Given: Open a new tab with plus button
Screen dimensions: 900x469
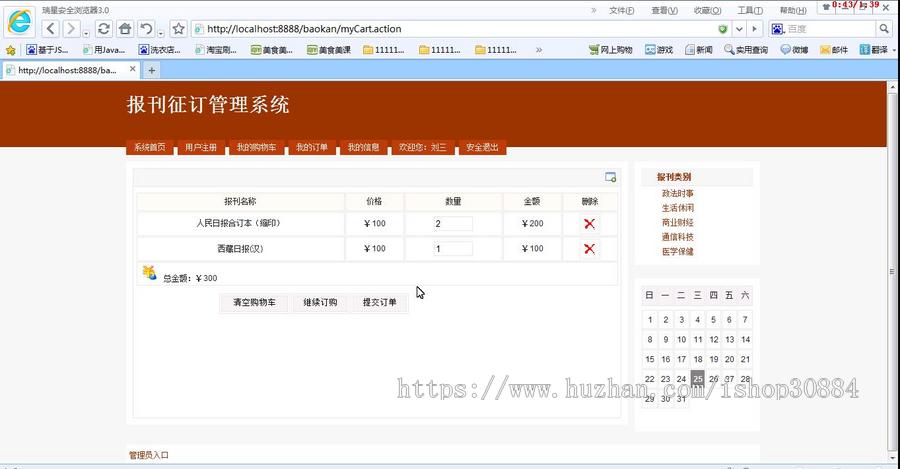Looking at the screenshot, I should pos(152,70).
